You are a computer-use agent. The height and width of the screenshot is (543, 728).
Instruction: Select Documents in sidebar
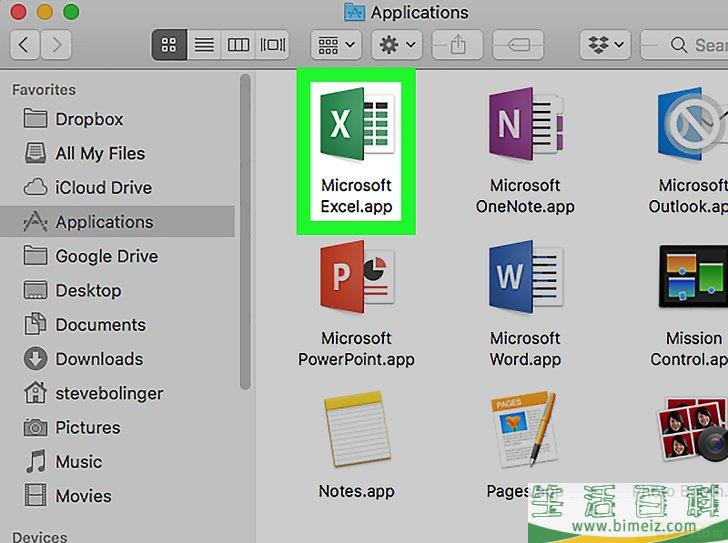pyautogui.click(x=117, y=325)
